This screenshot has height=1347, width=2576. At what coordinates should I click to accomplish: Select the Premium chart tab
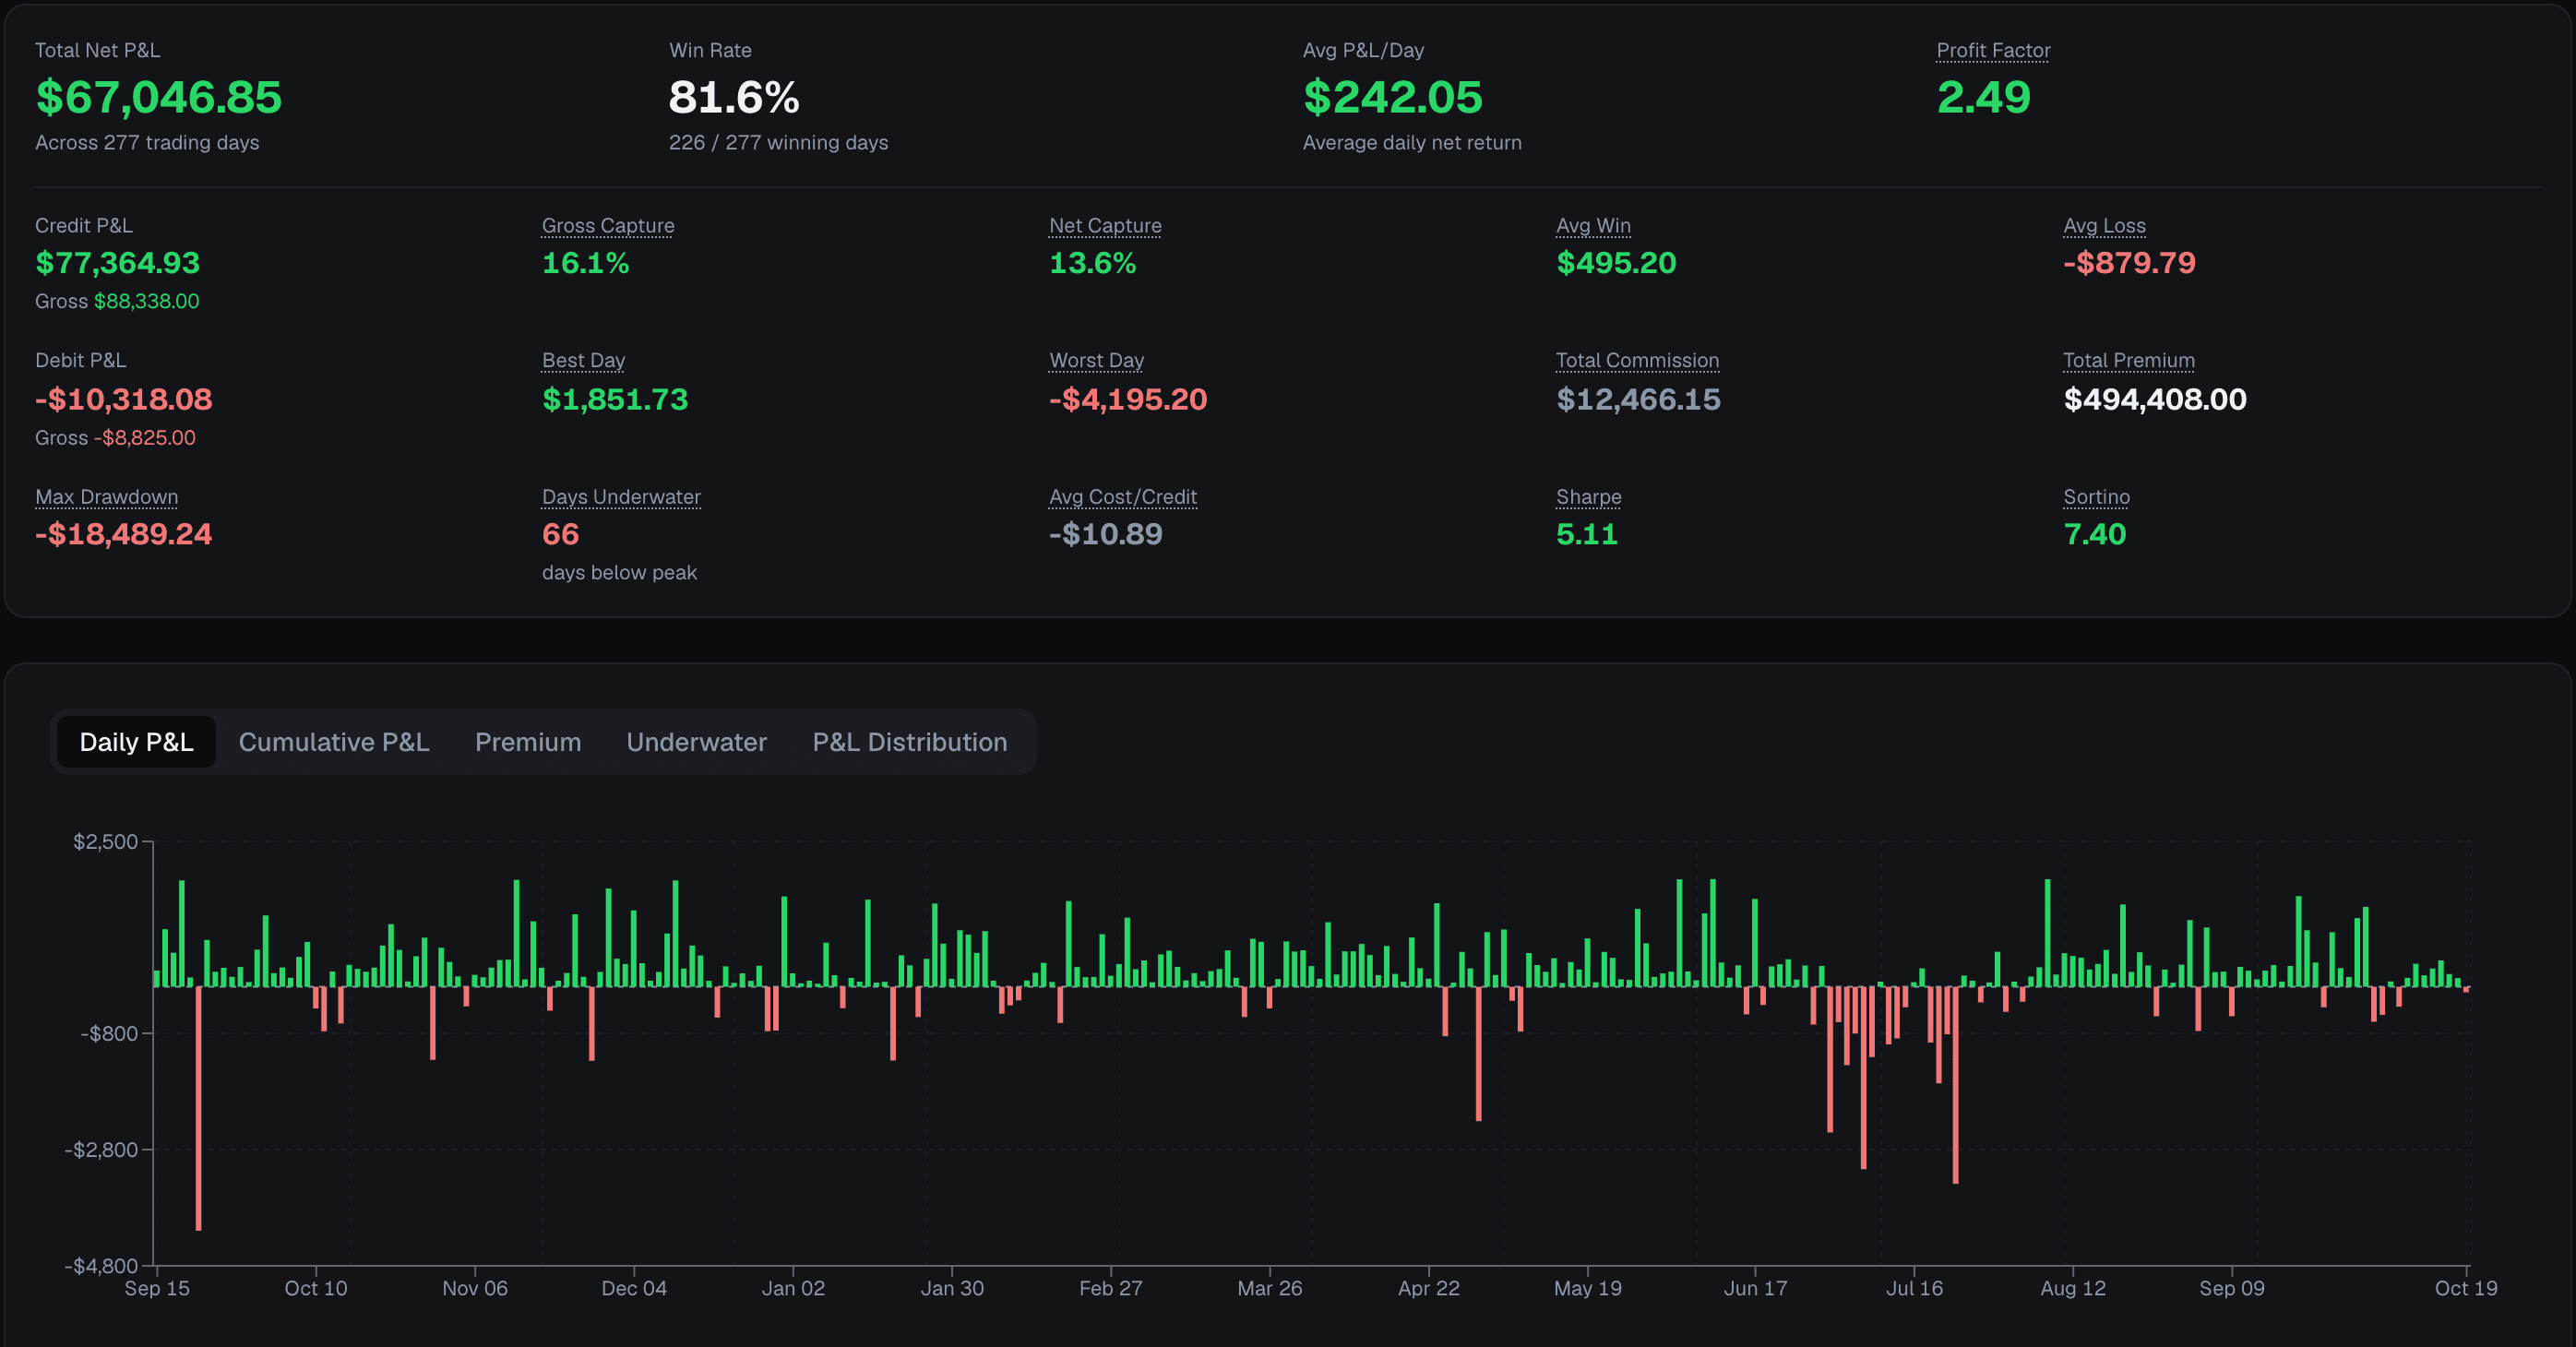tap(528, 742)
